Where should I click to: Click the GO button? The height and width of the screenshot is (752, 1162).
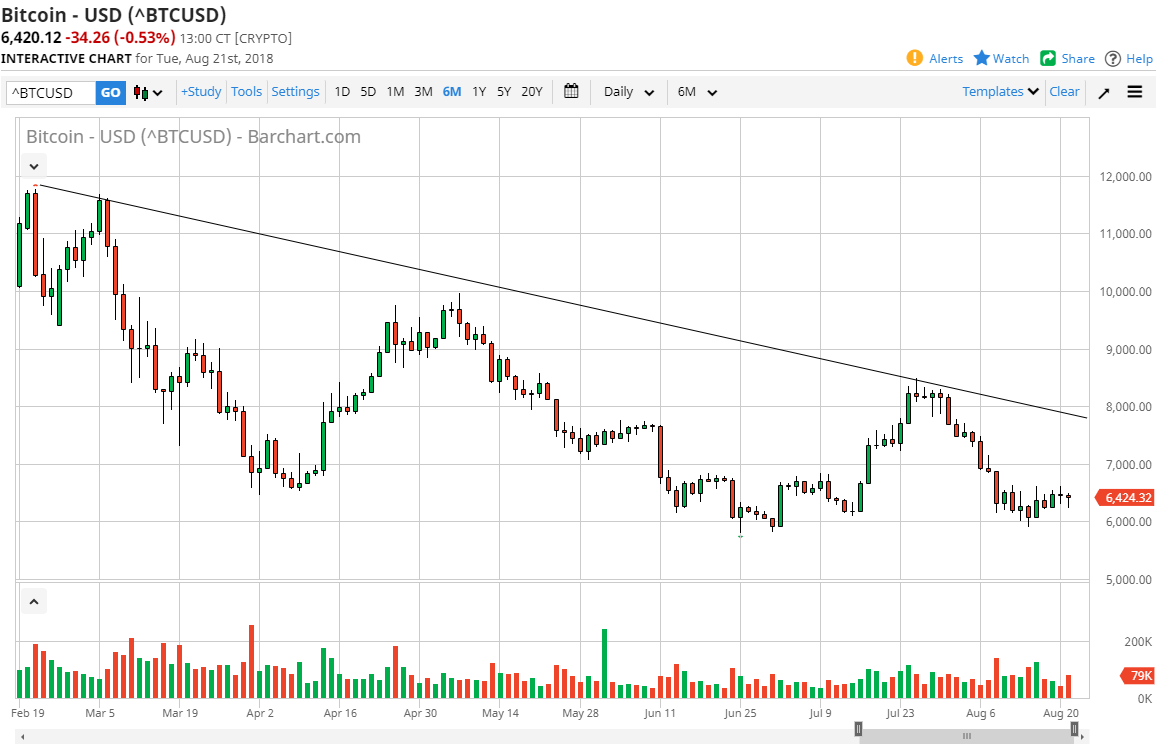pyautogui.click(x=110, y=92)
